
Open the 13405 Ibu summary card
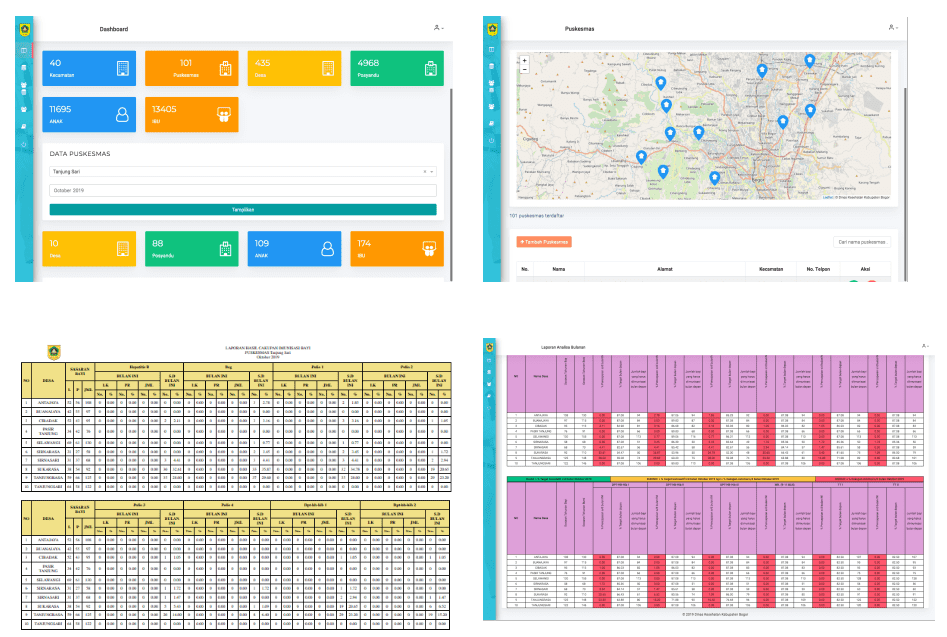(191, 115)
